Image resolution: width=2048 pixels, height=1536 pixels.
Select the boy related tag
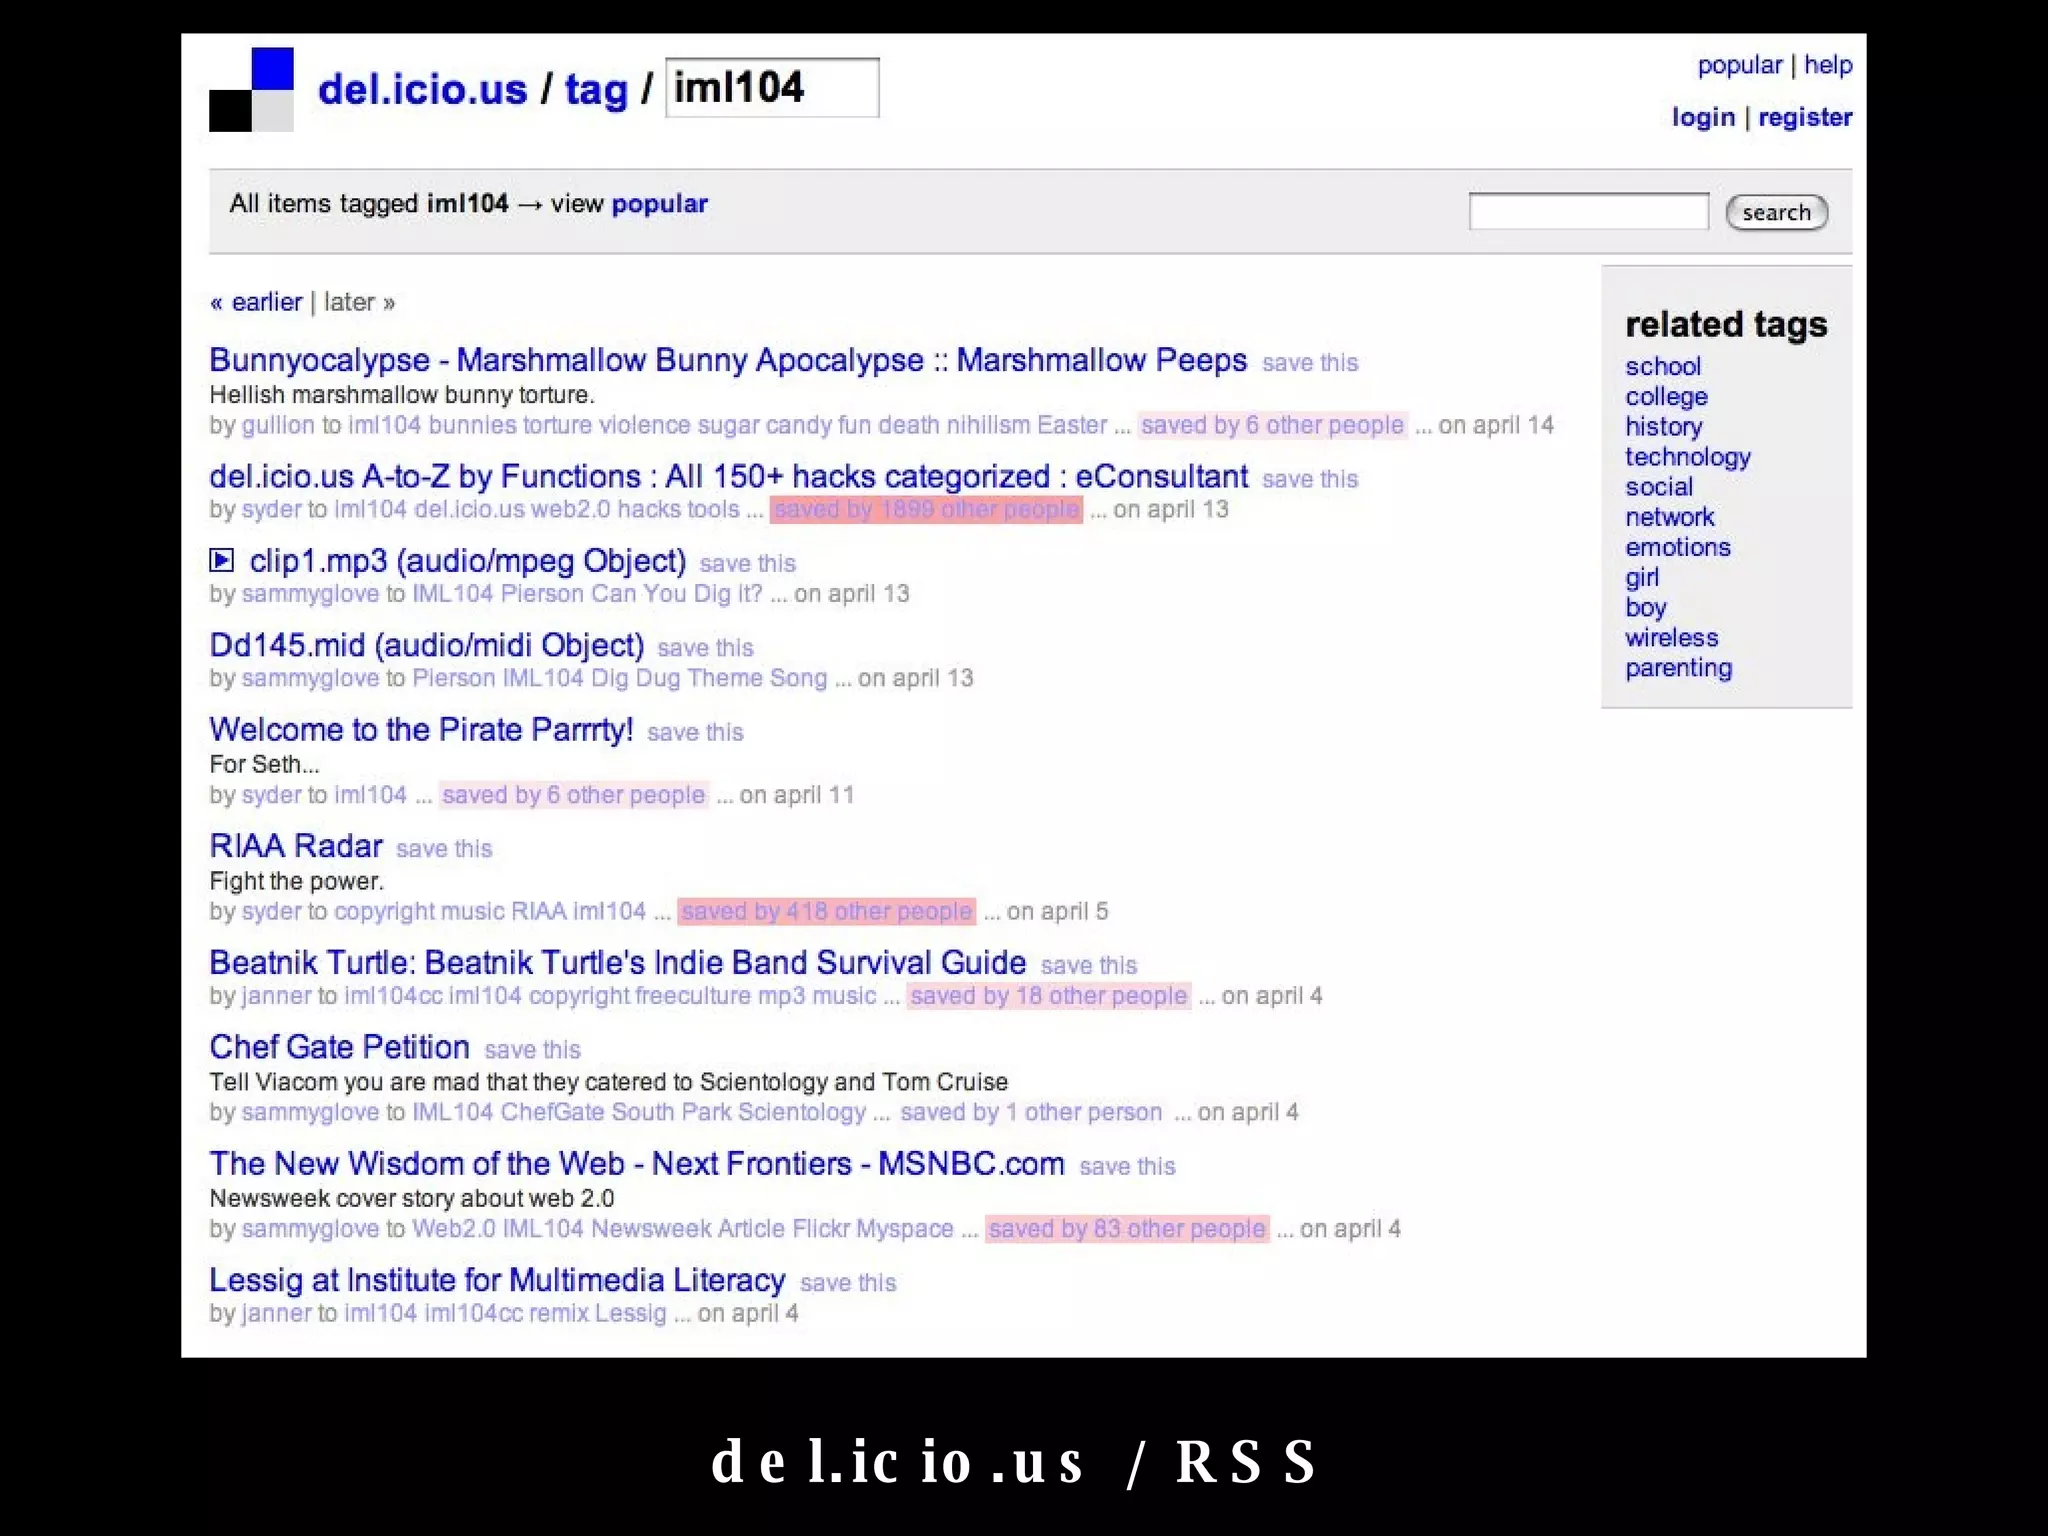tap(1646, 608)
